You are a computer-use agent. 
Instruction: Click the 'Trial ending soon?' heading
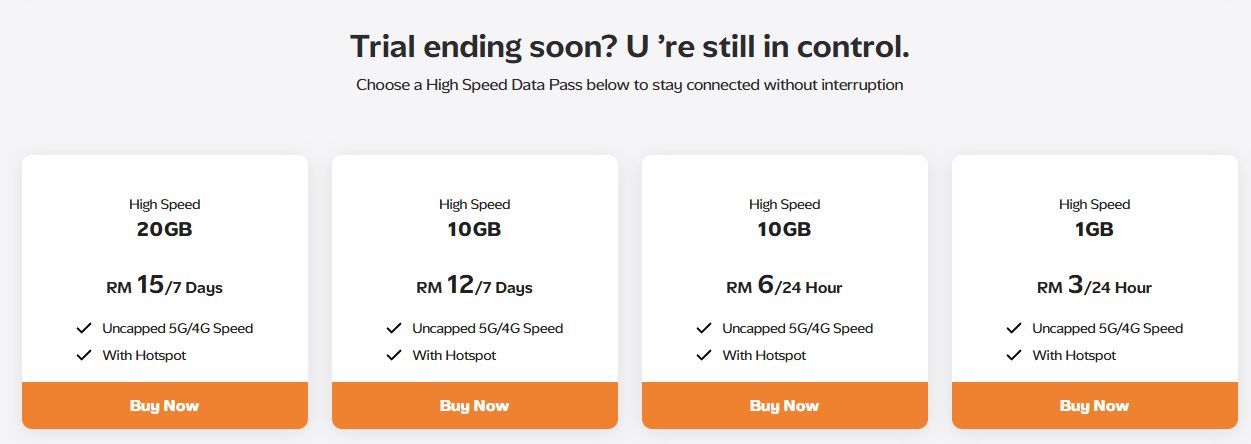tap(629, 46)
